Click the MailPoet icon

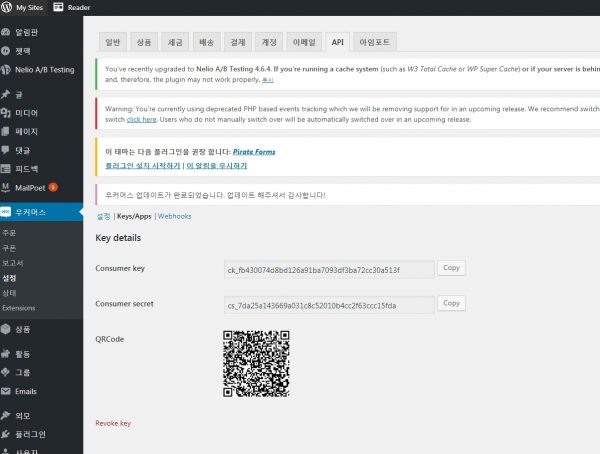(5, 187)
